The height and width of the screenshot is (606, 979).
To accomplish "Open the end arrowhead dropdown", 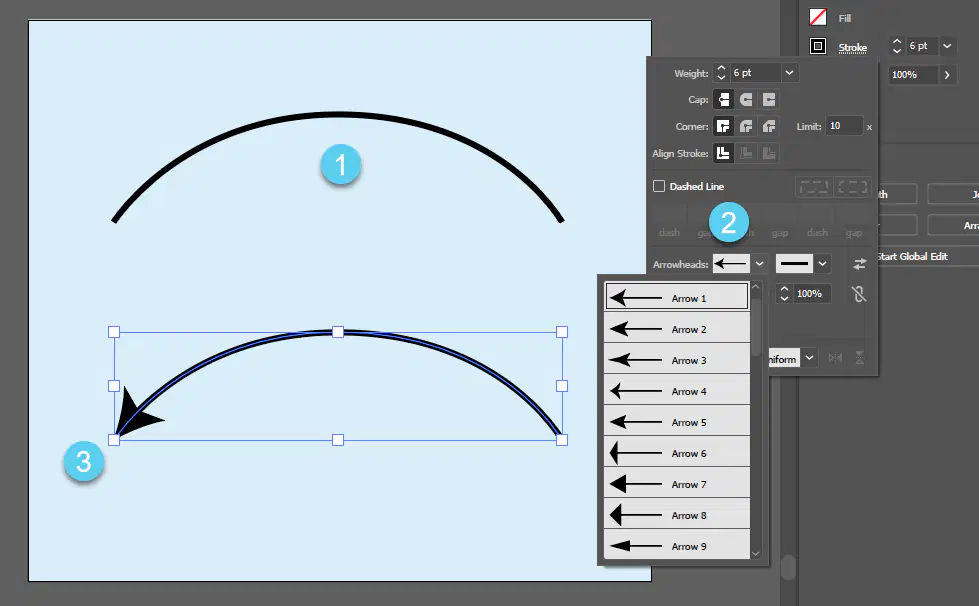I will [822, 264].
